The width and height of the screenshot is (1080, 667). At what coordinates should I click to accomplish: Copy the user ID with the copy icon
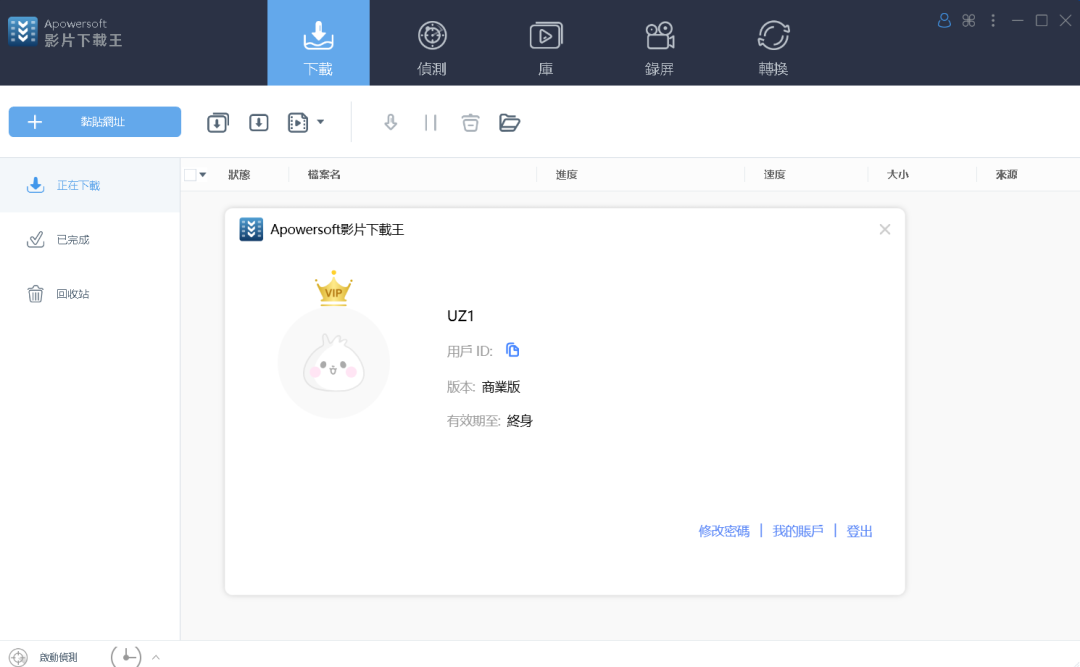pyautogui.click(x=512, y=350)
